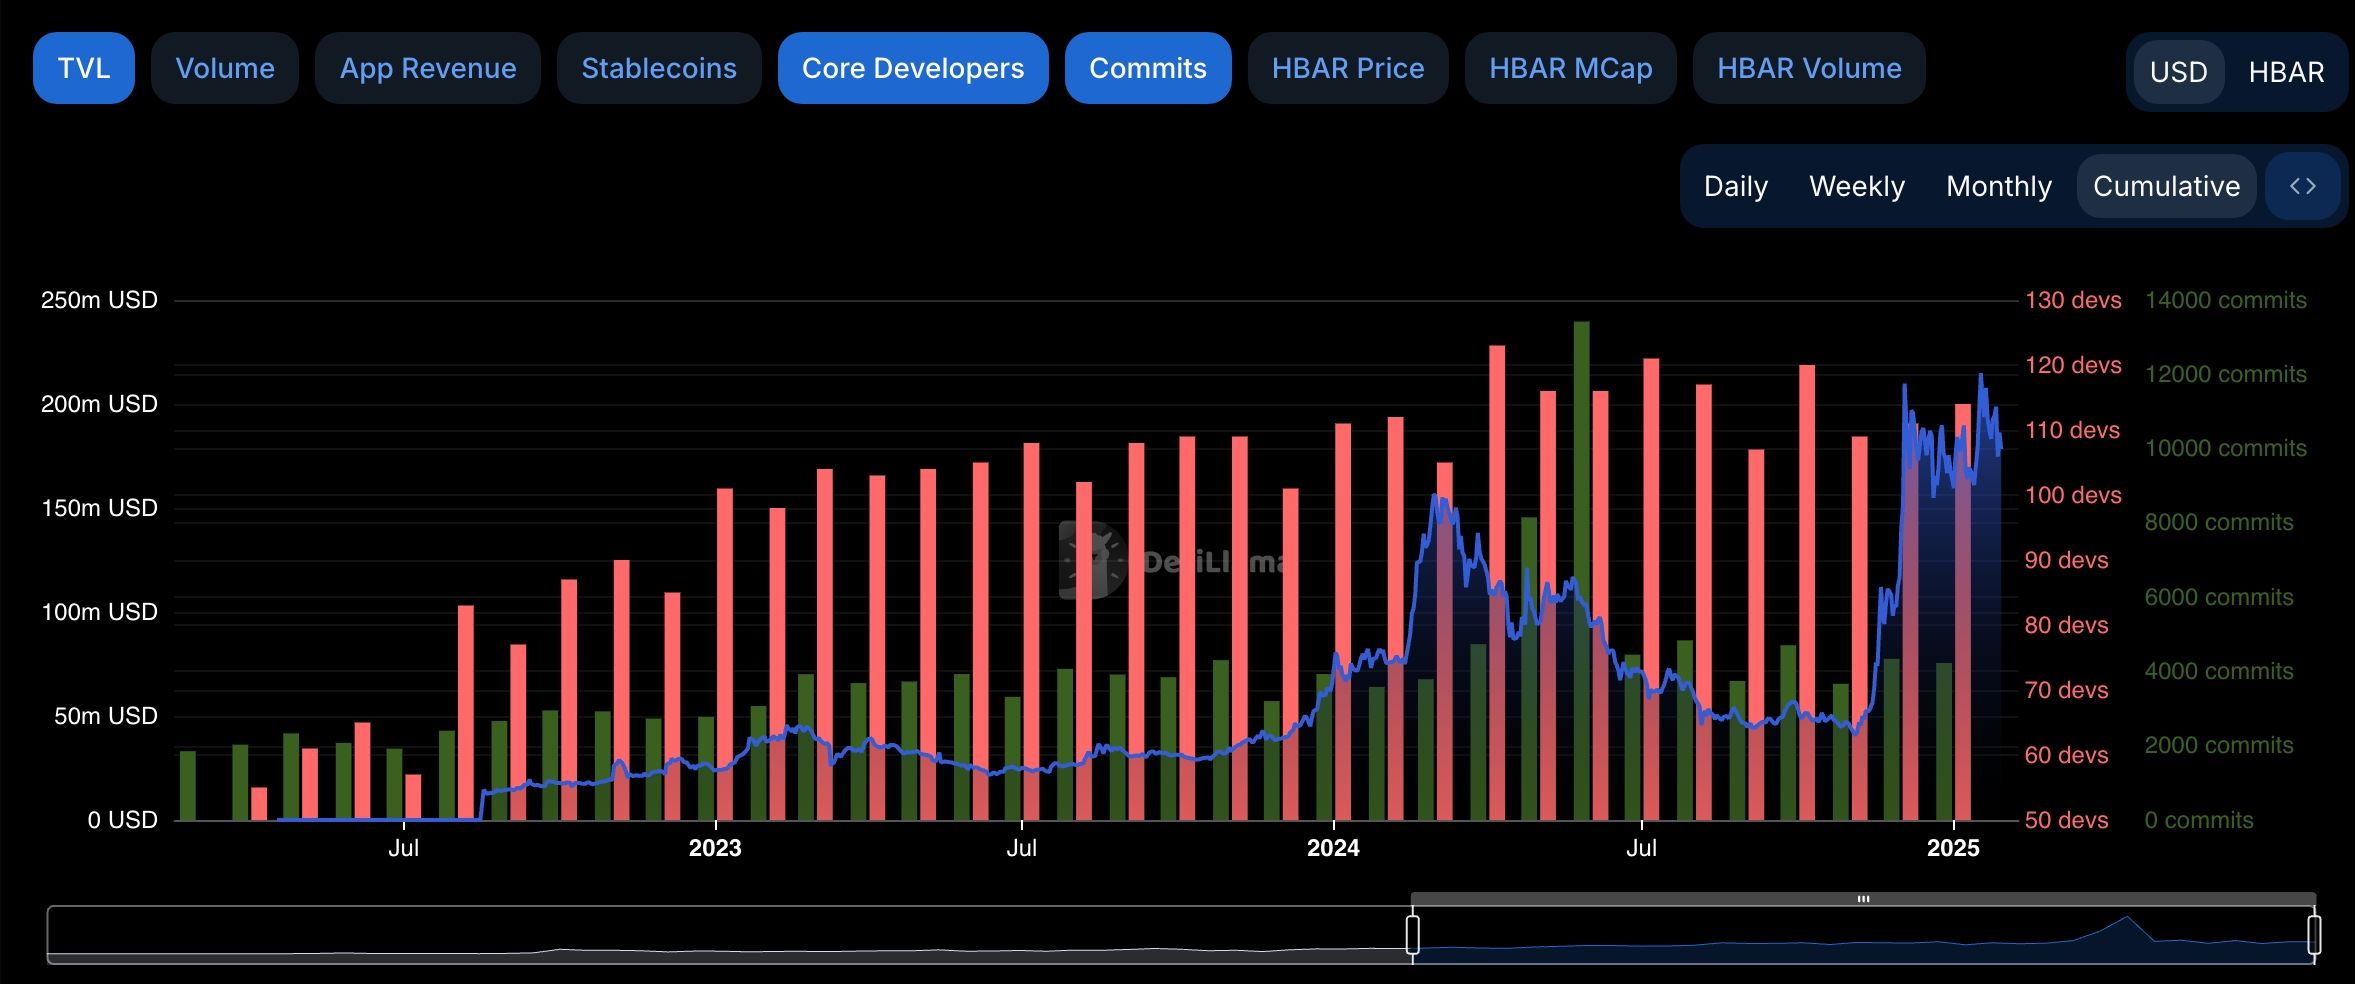Click the right range slider handle

click(2314, 934)
